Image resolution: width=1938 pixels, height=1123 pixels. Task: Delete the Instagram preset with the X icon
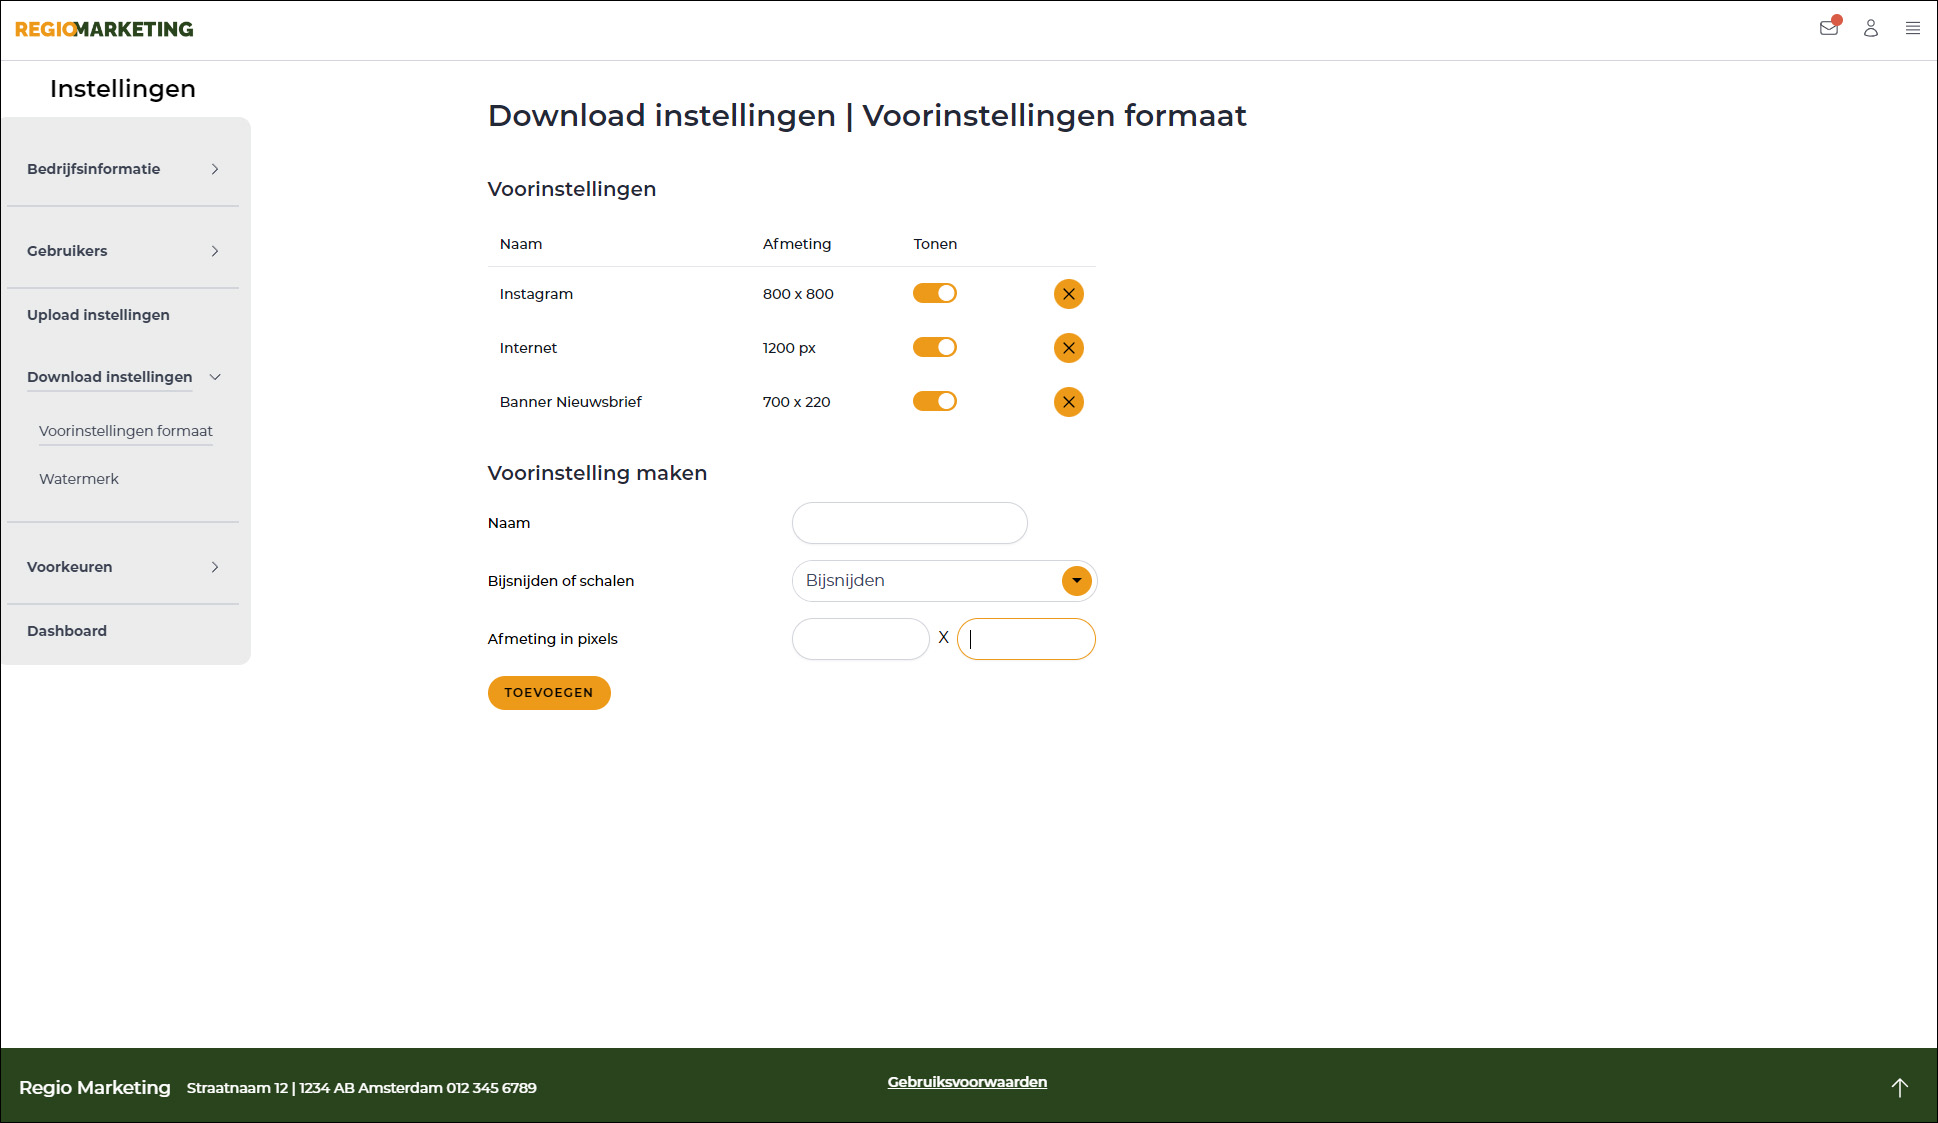pos(1068,294)
